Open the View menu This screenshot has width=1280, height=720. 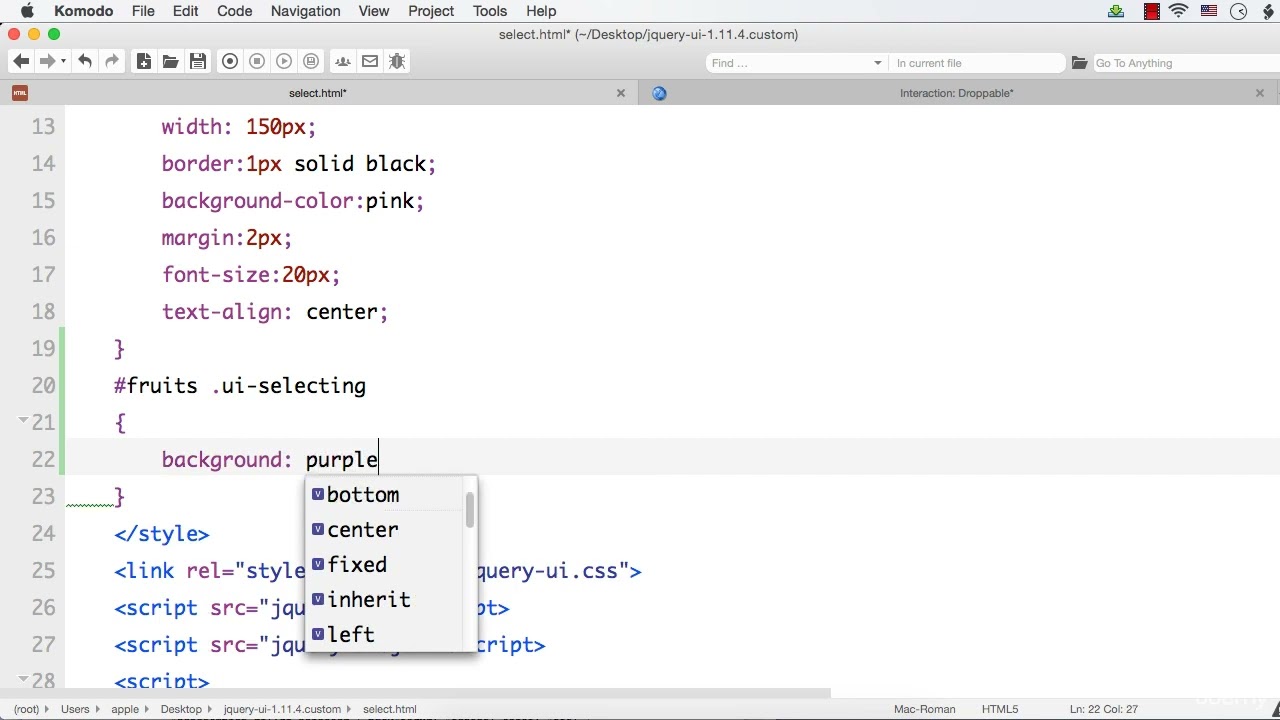point(374,11)
